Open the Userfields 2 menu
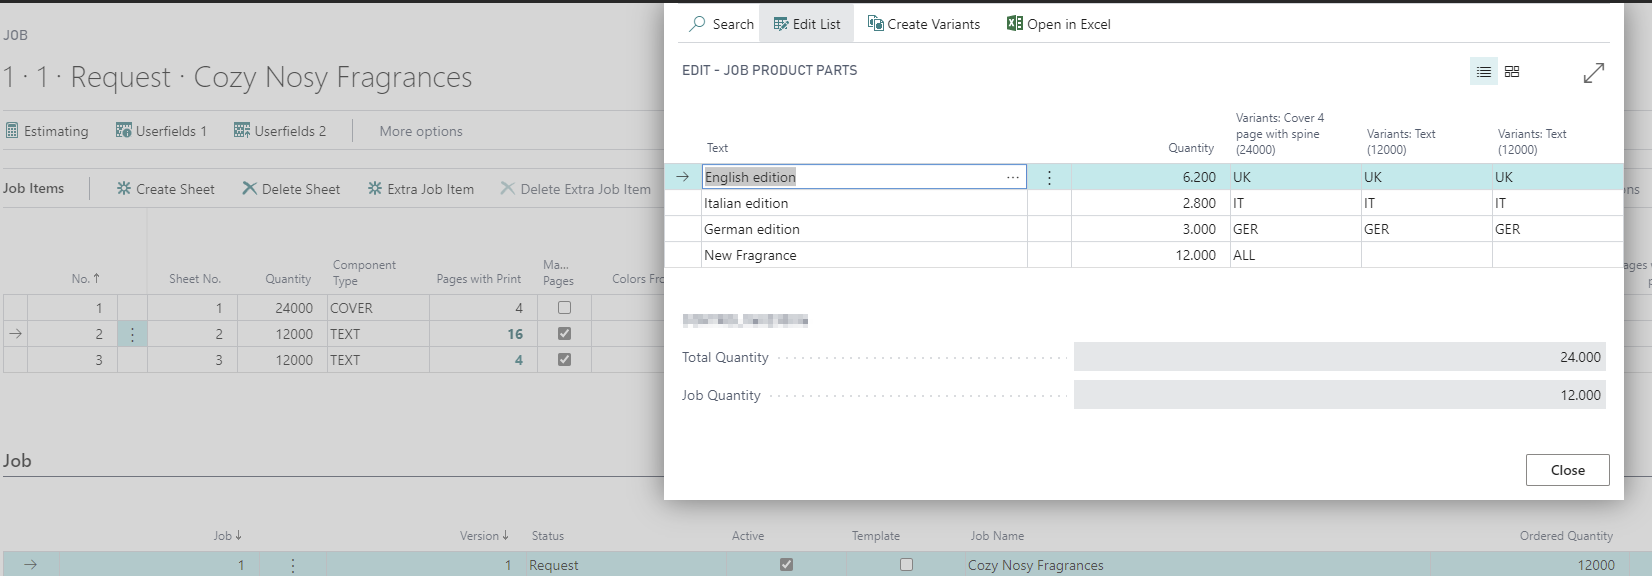 280,131
